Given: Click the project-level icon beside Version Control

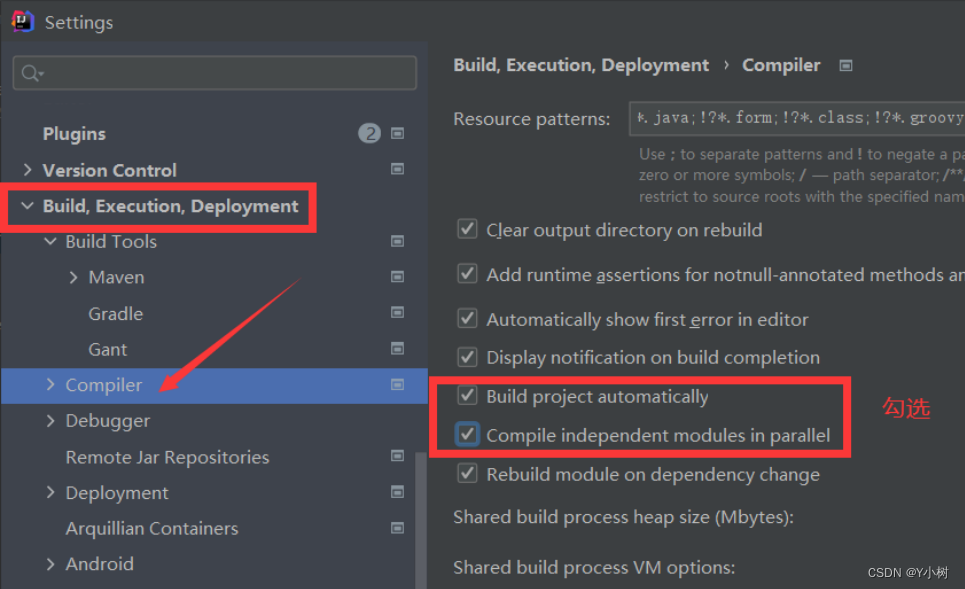Looking at the screenshot, I should tap(398, 169).
